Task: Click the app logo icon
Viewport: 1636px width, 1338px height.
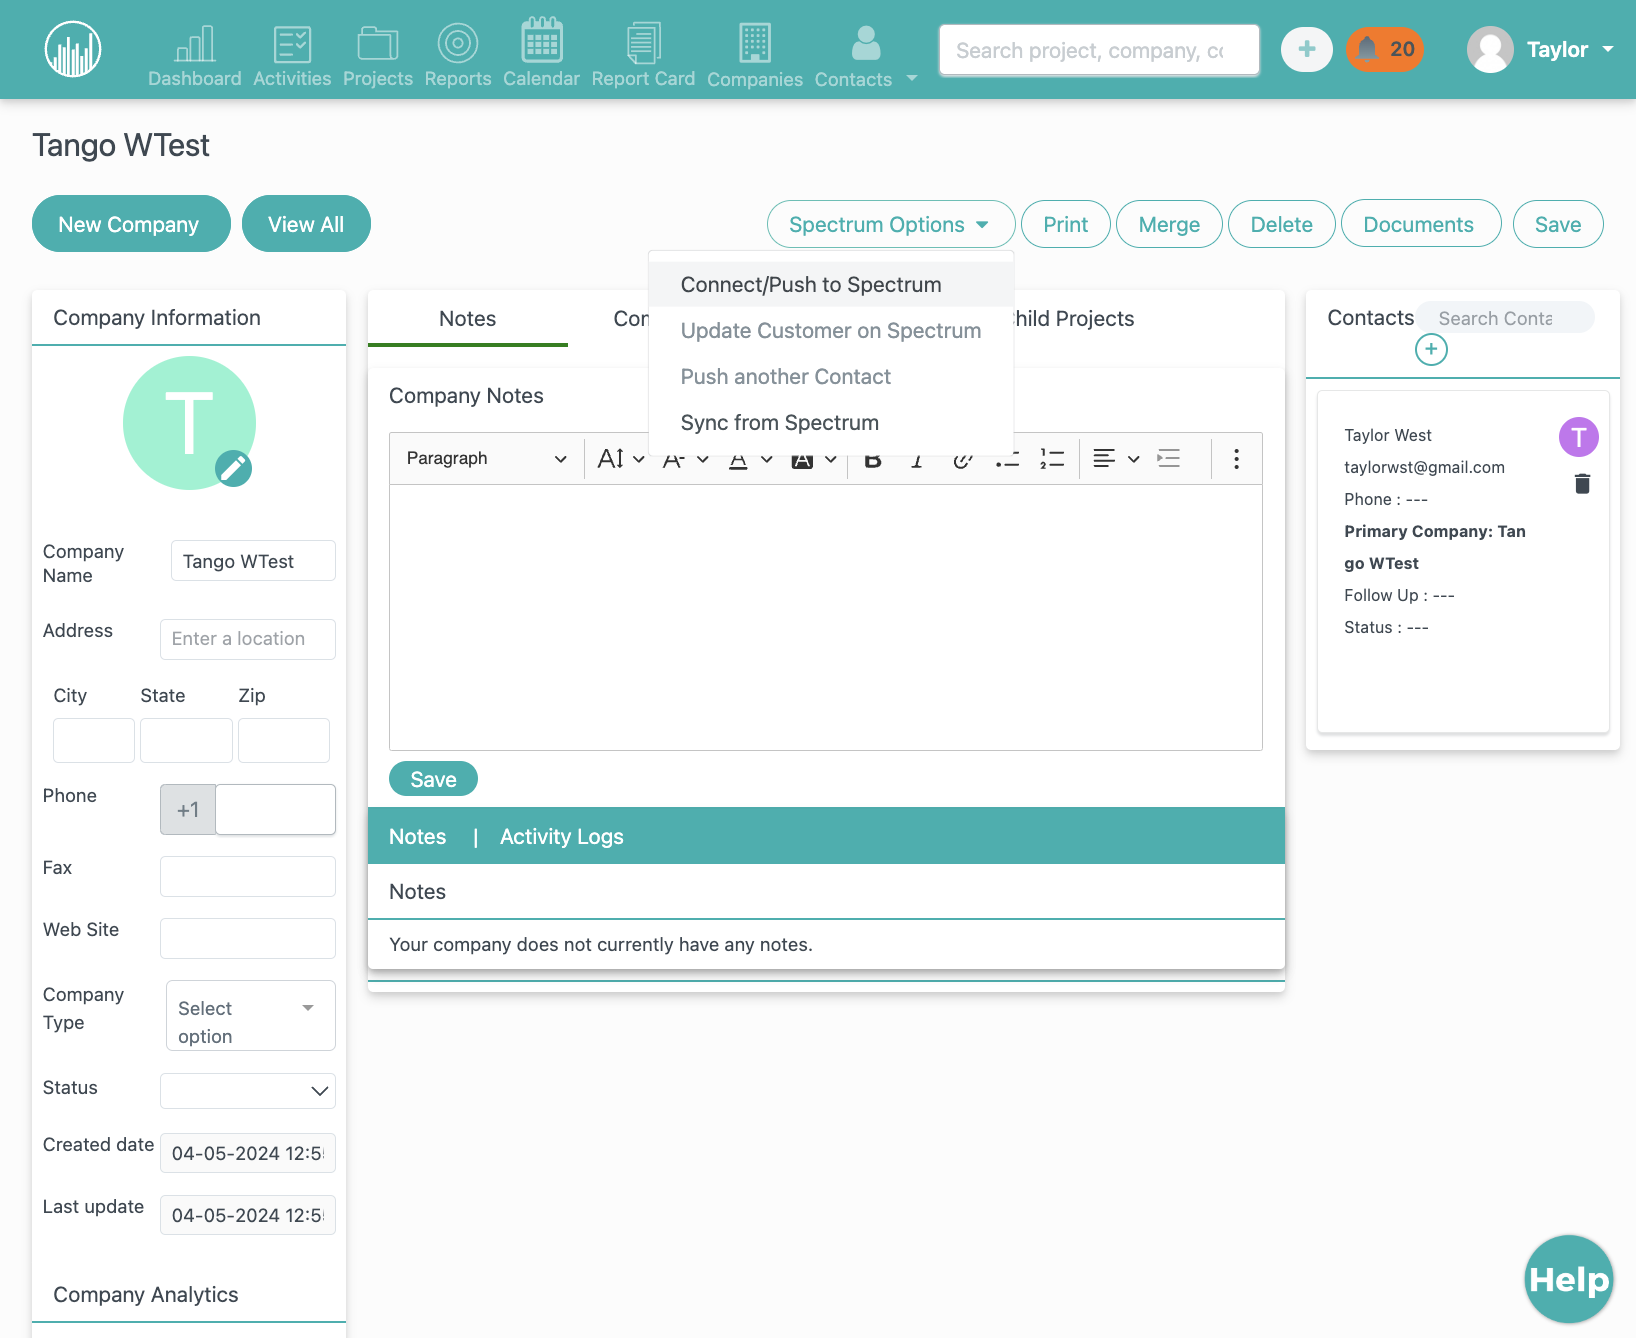Action: coord(73,49)
